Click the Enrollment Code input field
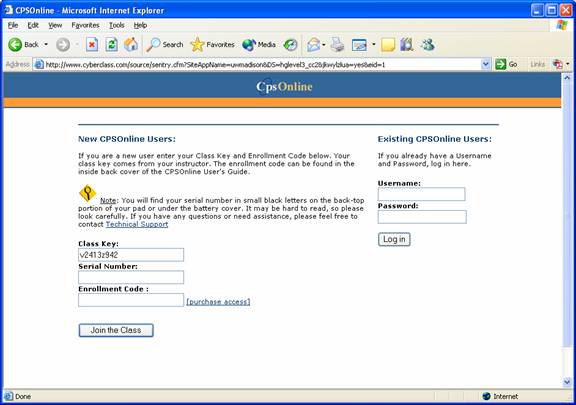576x405 pixels. coord(131,300)
